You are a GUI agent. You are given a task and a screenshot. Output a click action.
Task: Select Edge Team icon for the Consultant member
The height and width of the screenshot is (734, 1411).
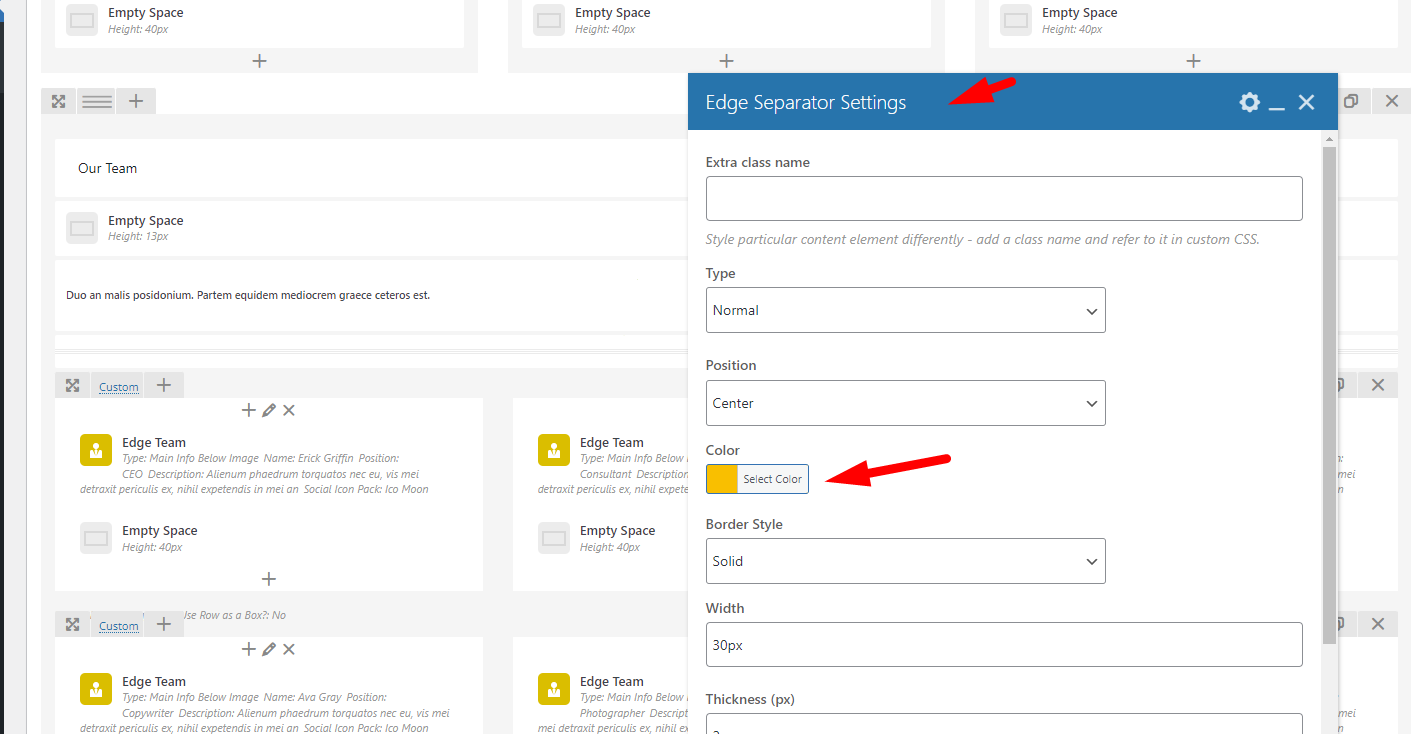(554, 450)
